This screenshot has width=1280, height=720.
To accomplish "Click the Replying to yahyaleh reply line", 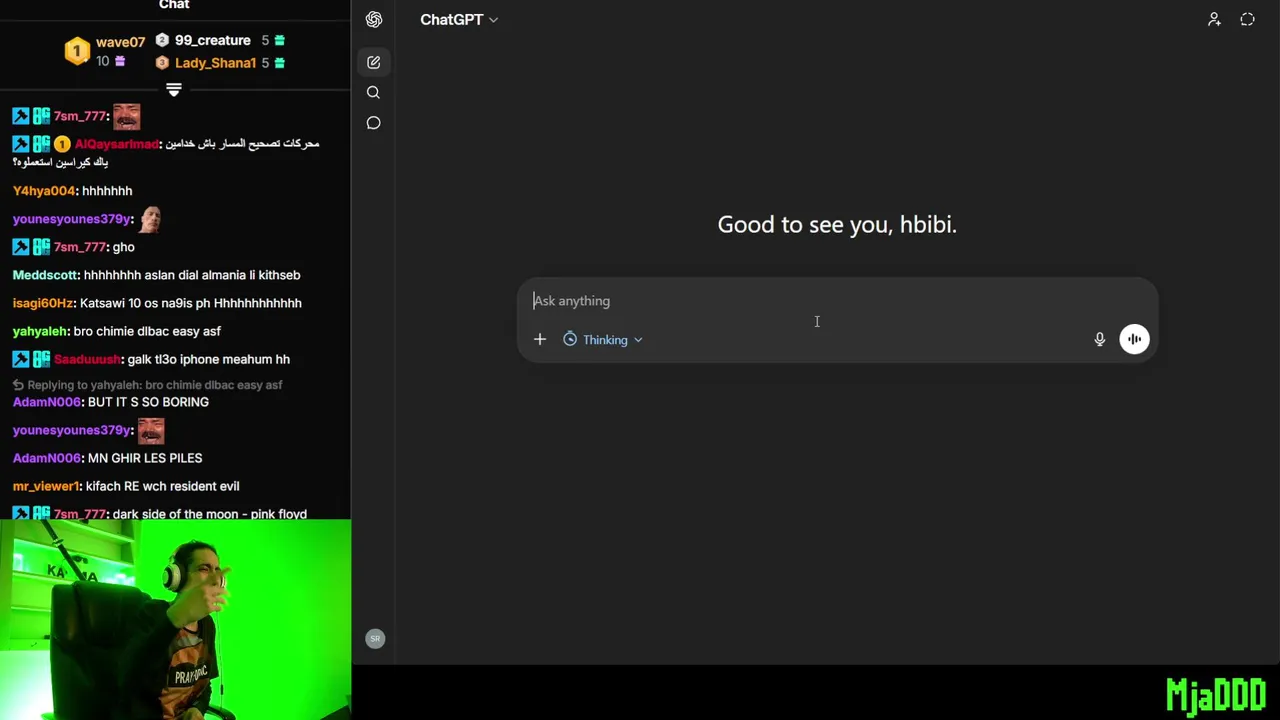I will point(148,385).
